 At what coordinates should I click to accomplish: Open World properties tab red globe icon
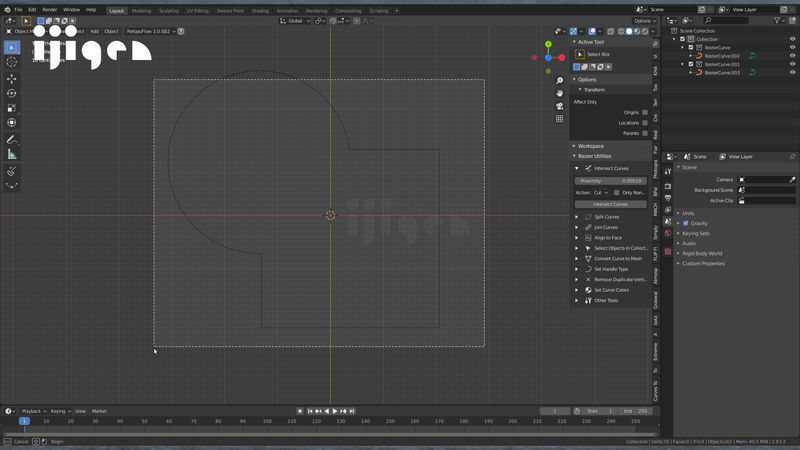668,234
